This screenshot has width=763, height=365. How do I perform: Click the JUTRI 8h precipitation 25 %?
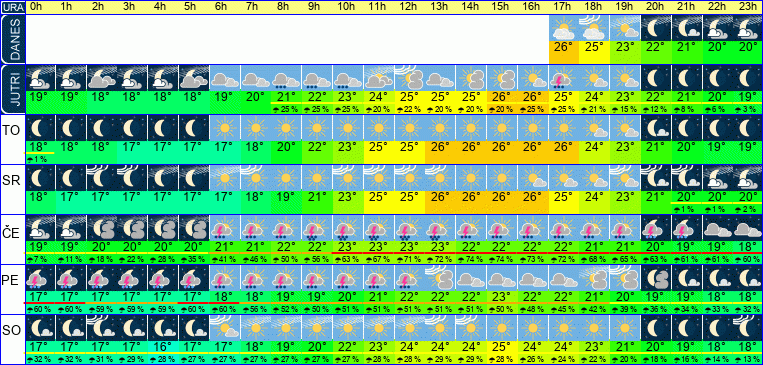pyautogui.click(x=286, y=110)
